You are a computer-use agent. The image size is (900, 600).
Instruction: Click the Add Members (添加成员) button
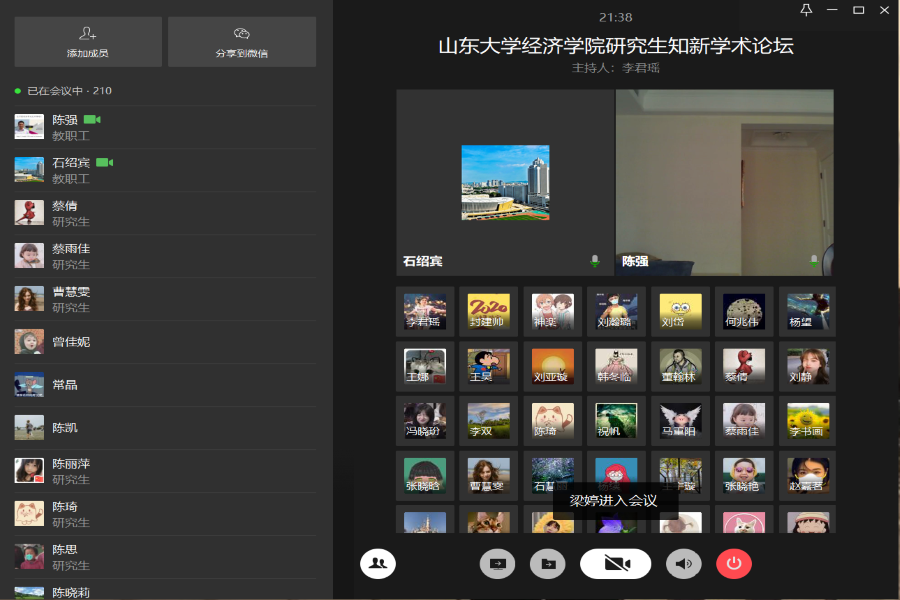(x=88, y=42)
